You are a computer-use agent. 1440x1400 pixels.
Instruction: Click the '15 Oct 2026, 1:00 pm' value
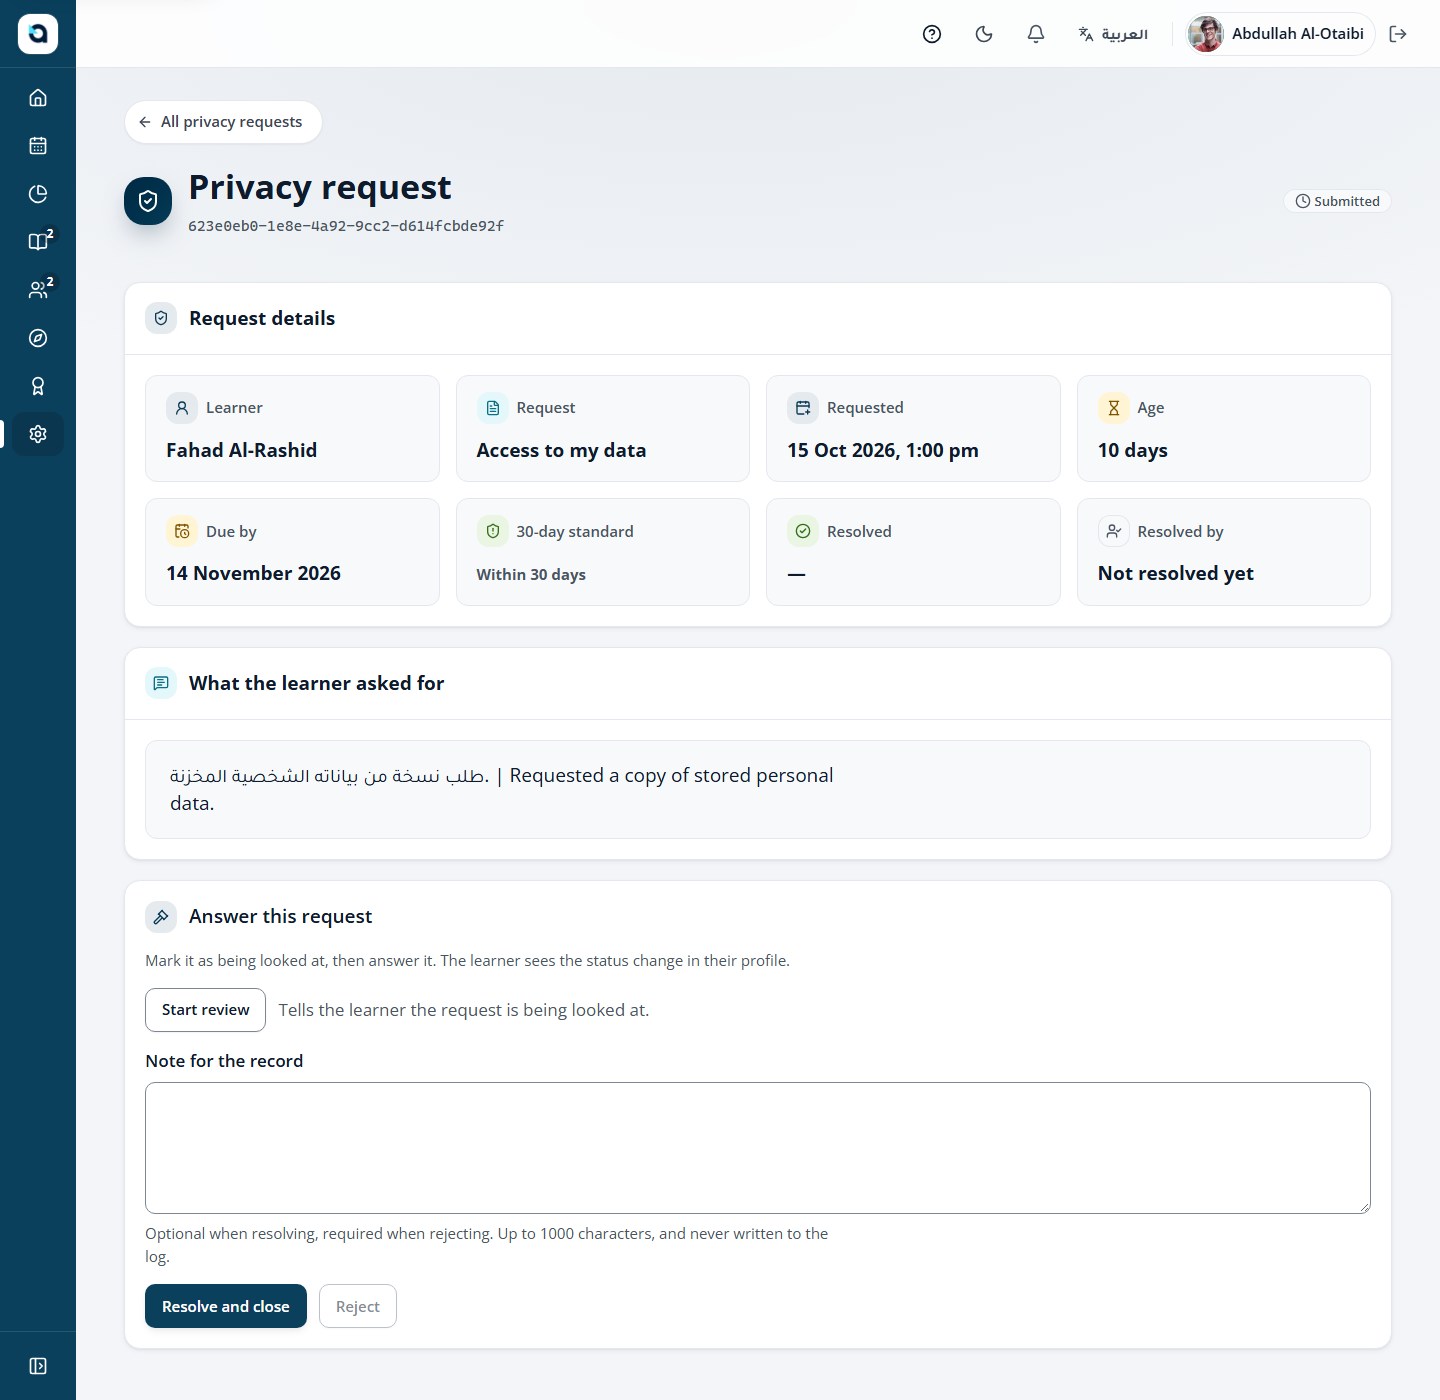click(x=883, y=450)
